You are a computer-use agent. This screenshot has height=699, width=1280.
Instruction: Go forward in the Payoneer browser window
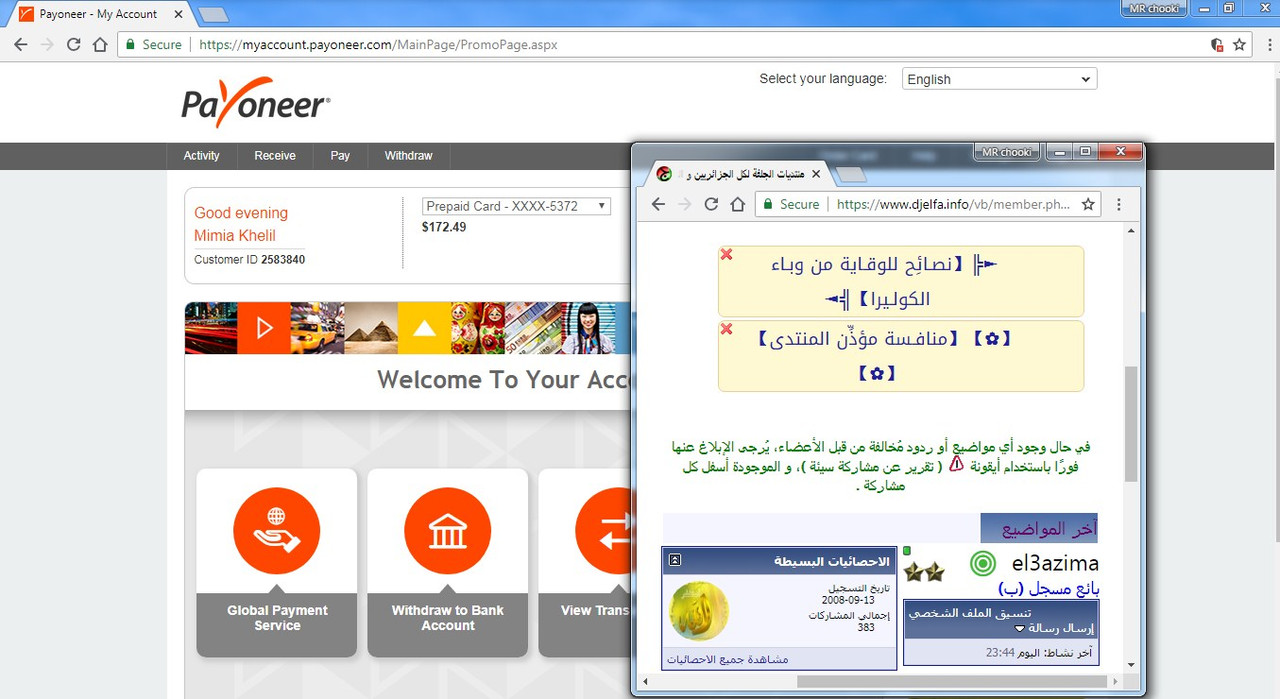pyautogui.click(x=46, y=45)
